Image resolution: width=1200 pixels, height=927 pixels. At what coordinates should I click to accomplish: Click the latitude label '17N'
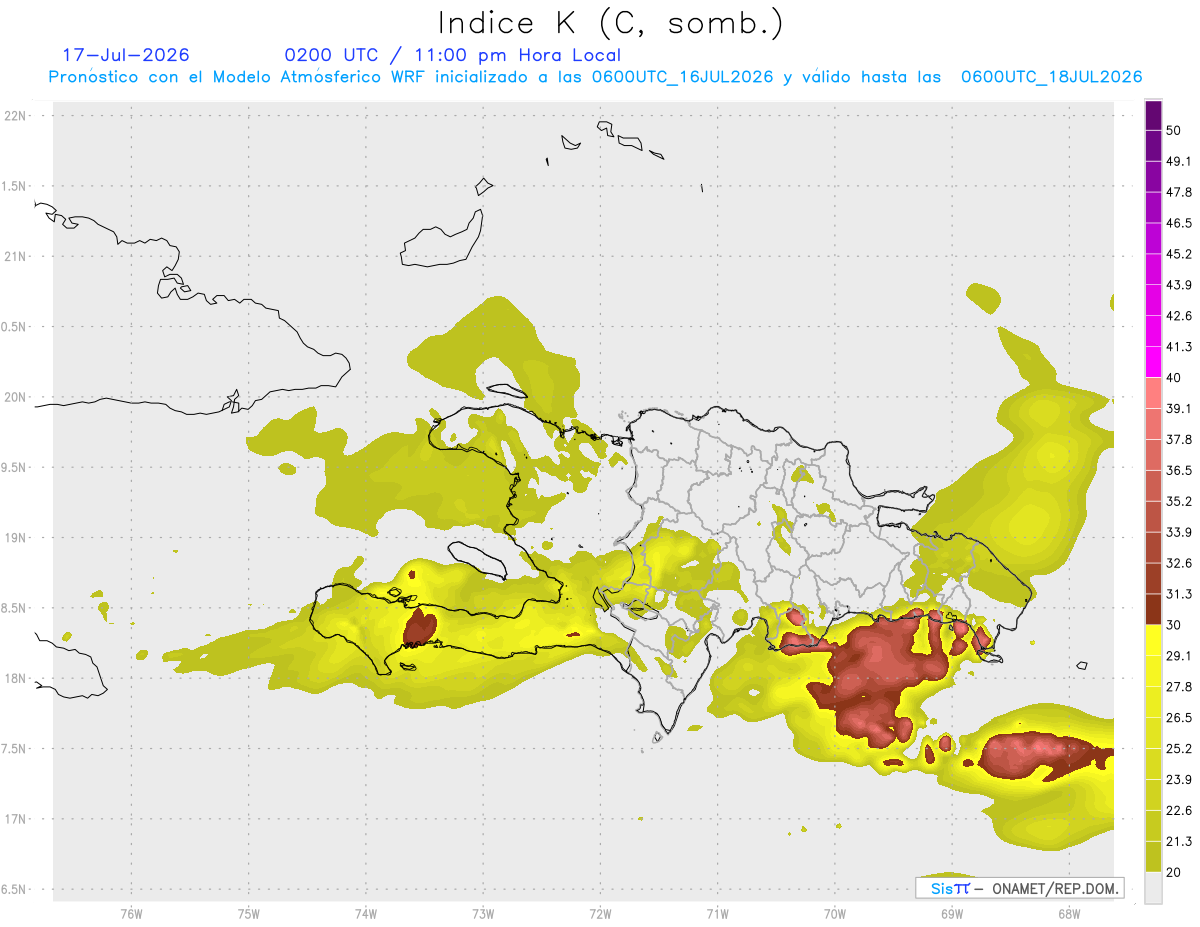point(15,819)
